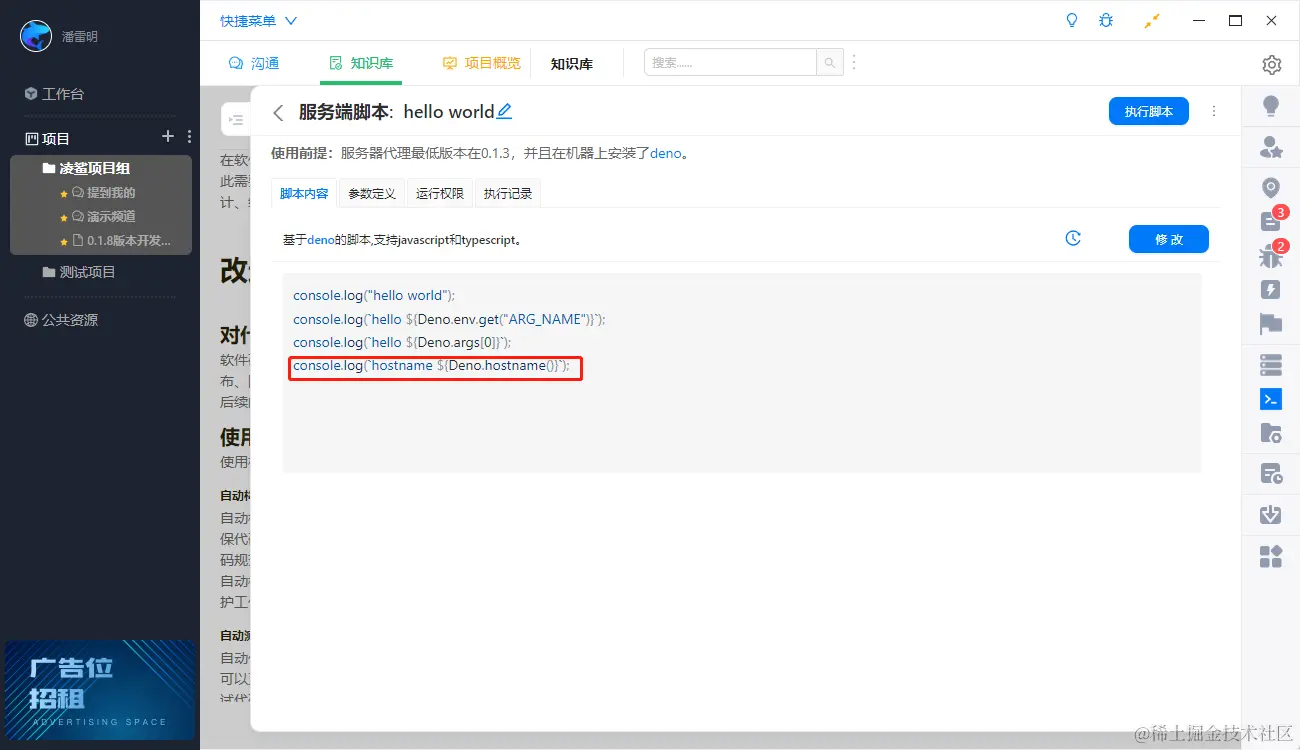
Task: Click the console.log("hello world") code line
Action: click(x=374, y=295)
